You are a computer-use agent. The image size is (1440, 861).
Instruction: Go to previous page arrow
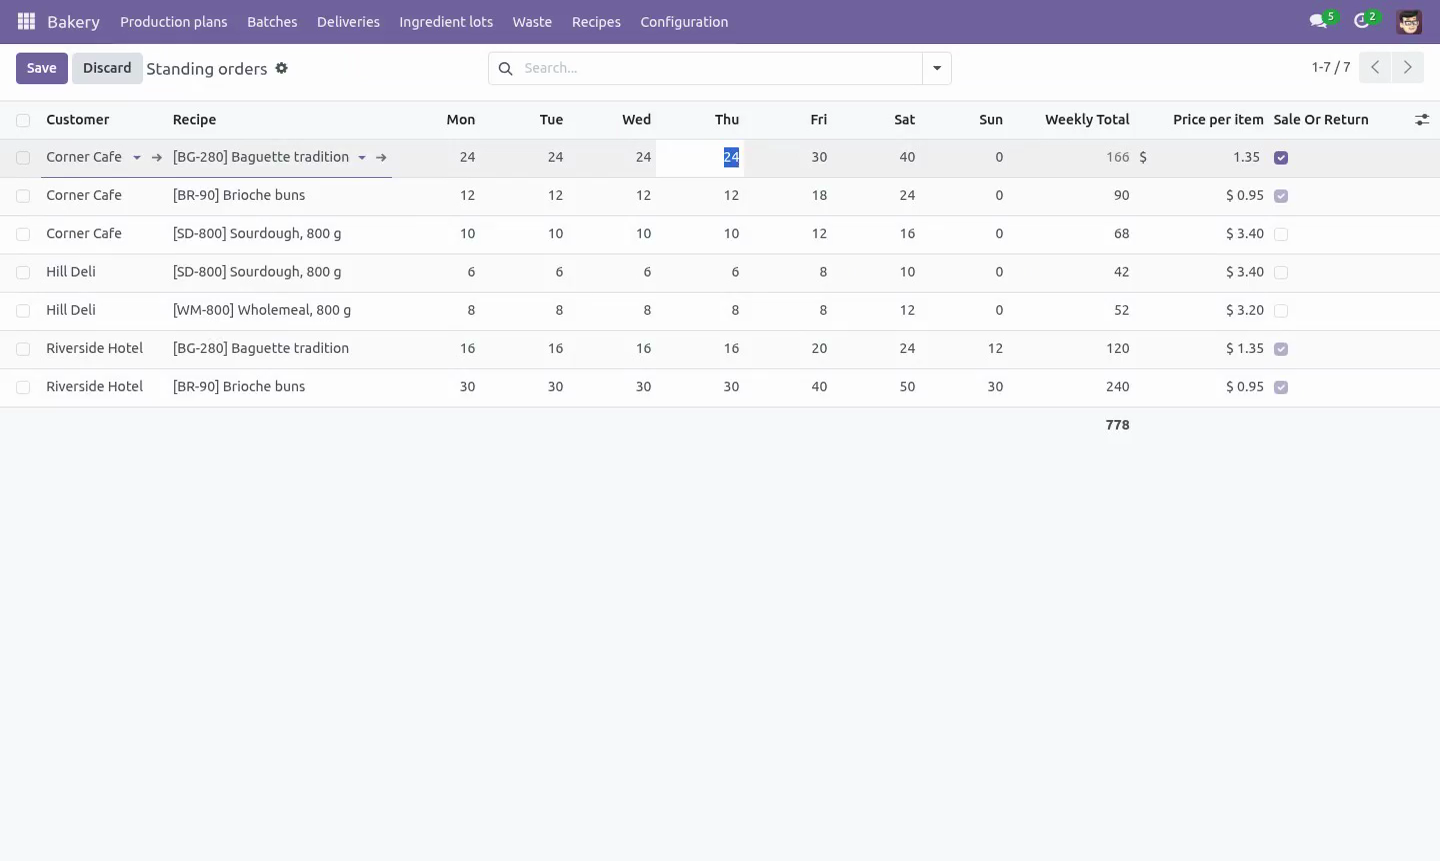click(x=1375, y=68)
